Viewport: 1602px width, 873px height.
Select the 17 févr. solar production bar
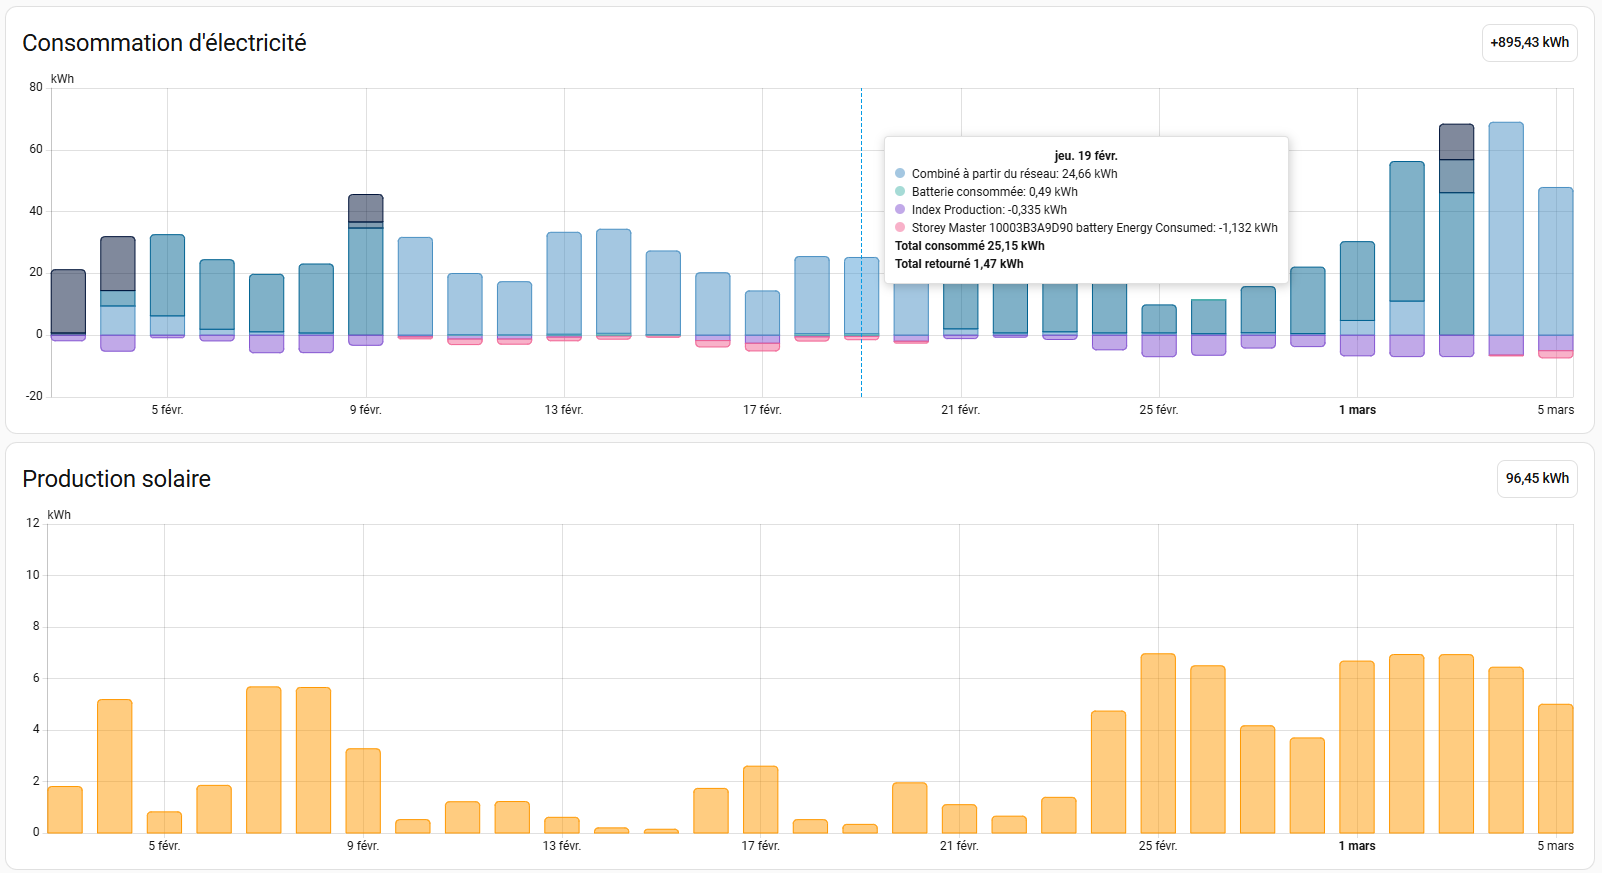pos(761,800)
